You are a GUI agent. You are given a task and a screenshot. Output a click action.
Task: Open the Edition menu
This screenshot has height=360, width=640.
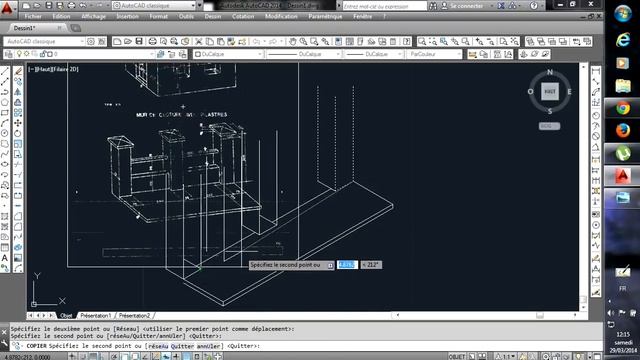61,16
